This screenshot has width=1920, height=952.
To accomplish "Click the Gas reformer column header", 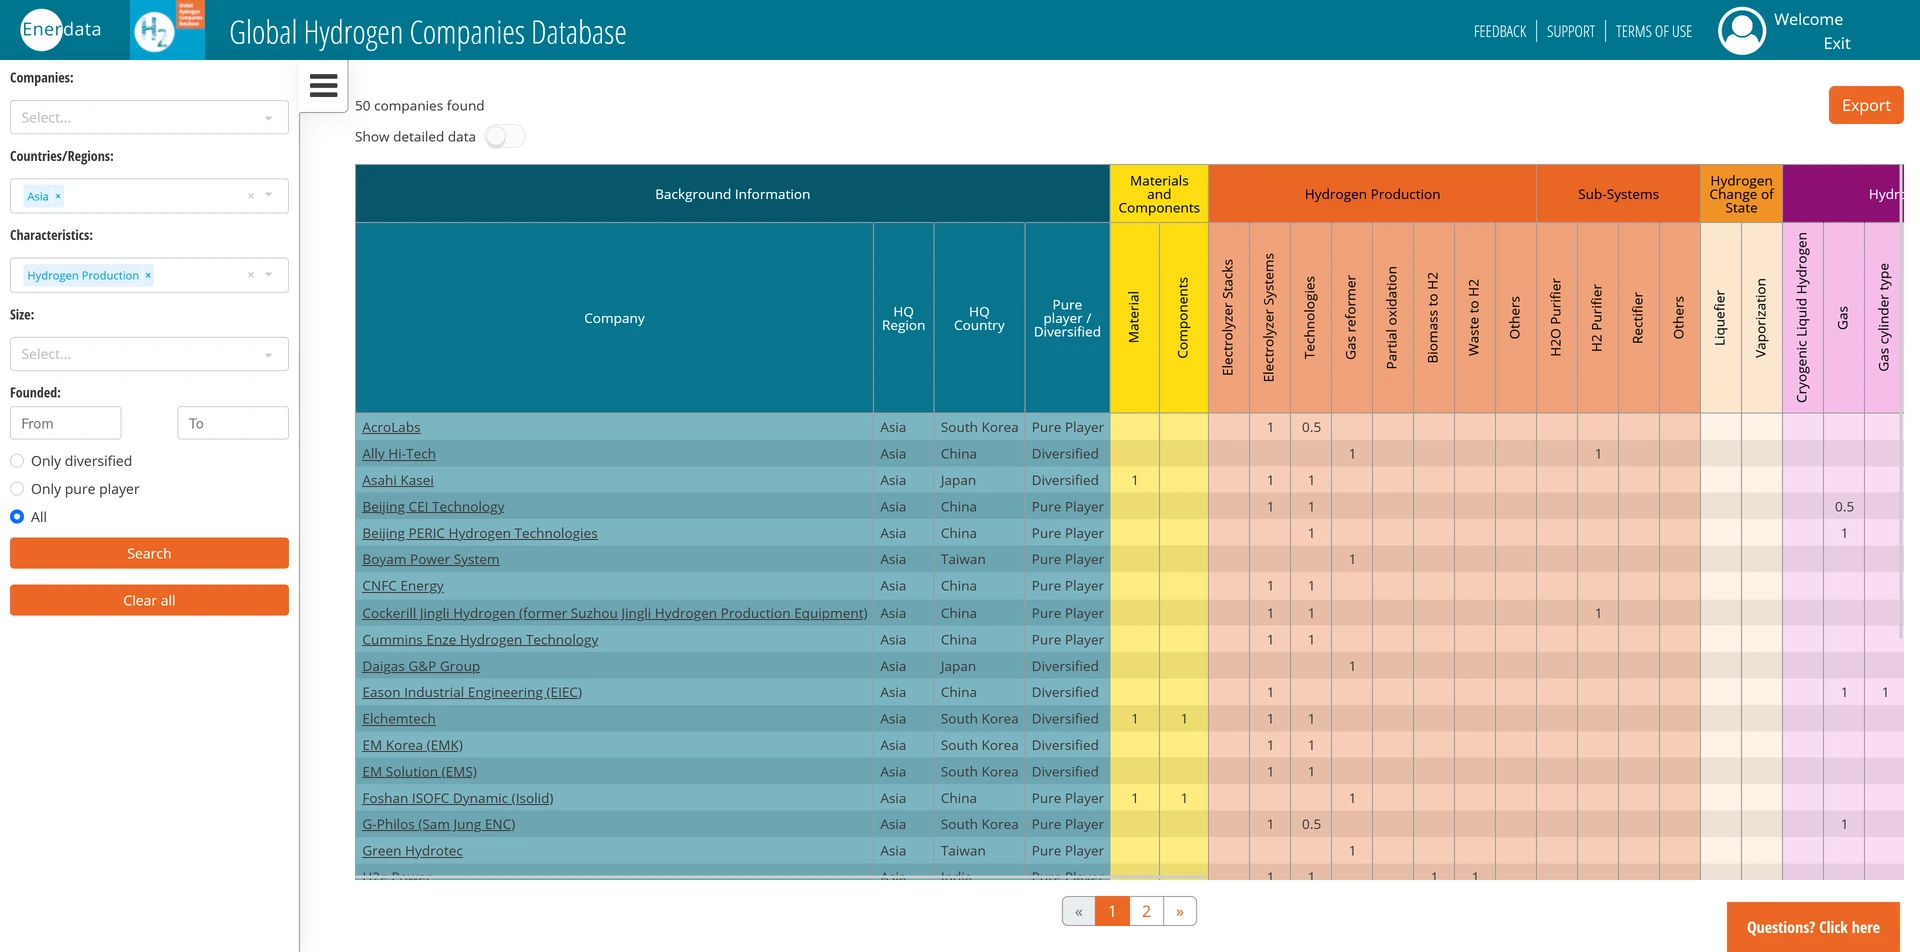I will pos(1352,318).
